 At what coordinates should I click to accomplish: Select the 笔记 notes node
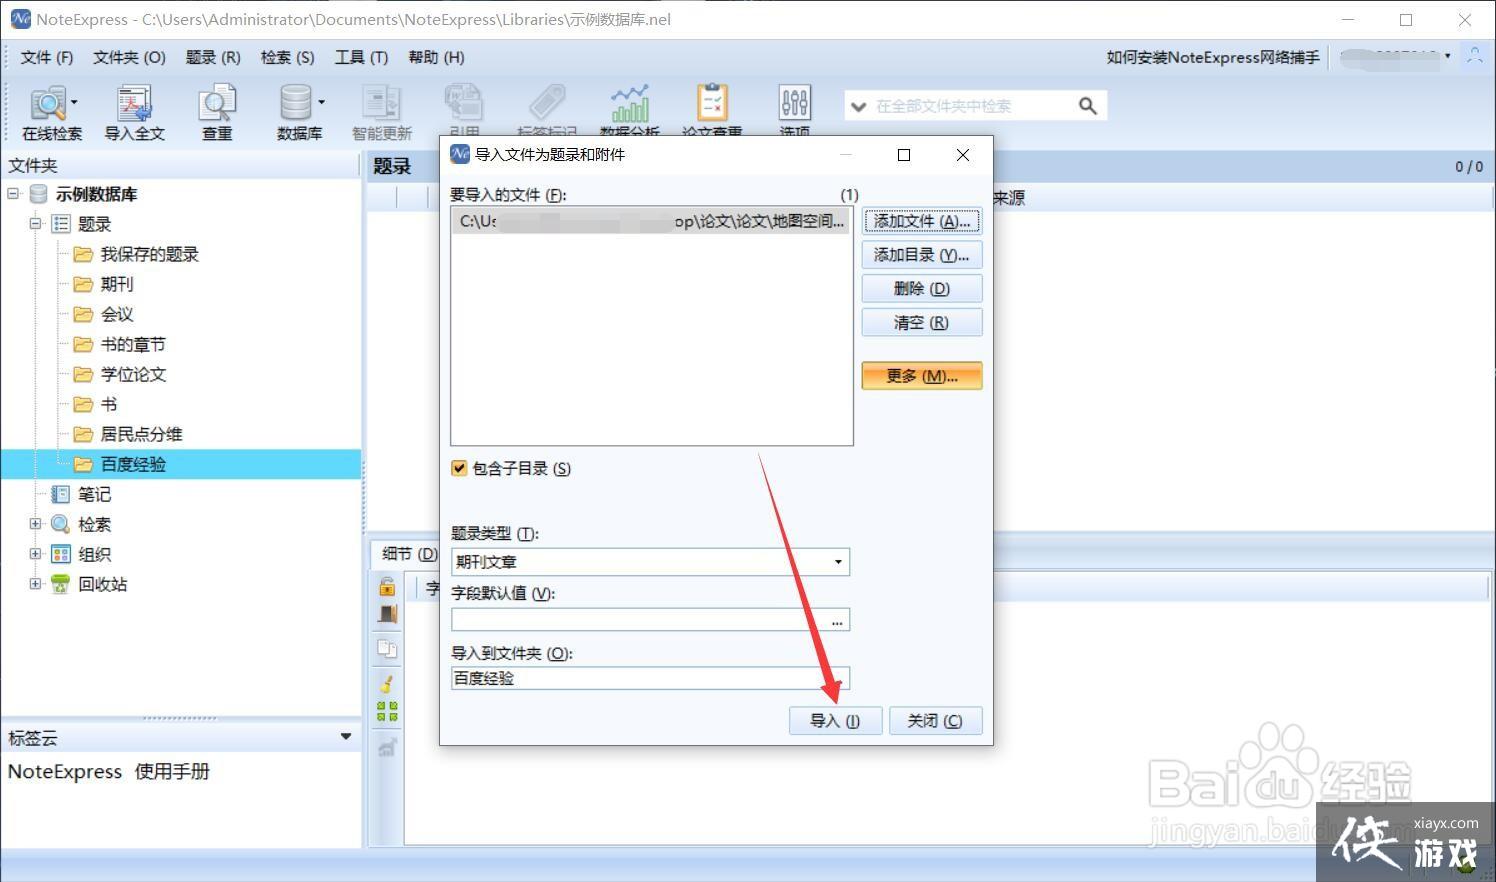click(94, 494)
